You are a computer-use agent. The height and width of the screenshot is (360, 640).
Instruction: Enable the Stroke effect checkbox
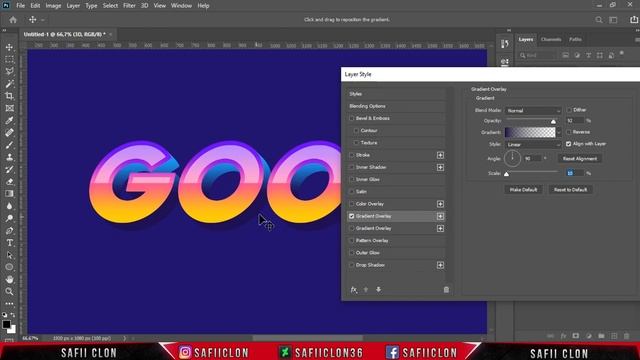351,155
